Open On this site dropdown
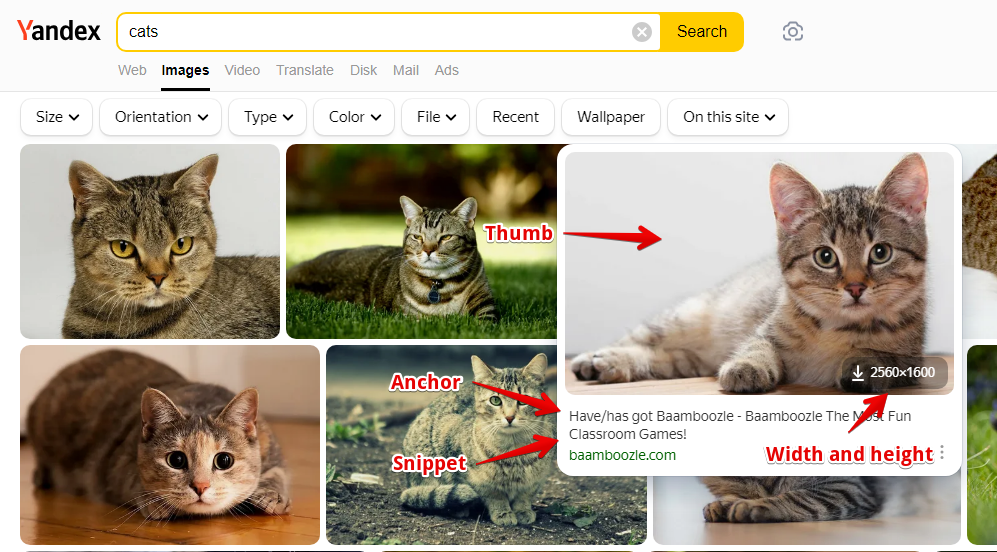 [728, 117]
